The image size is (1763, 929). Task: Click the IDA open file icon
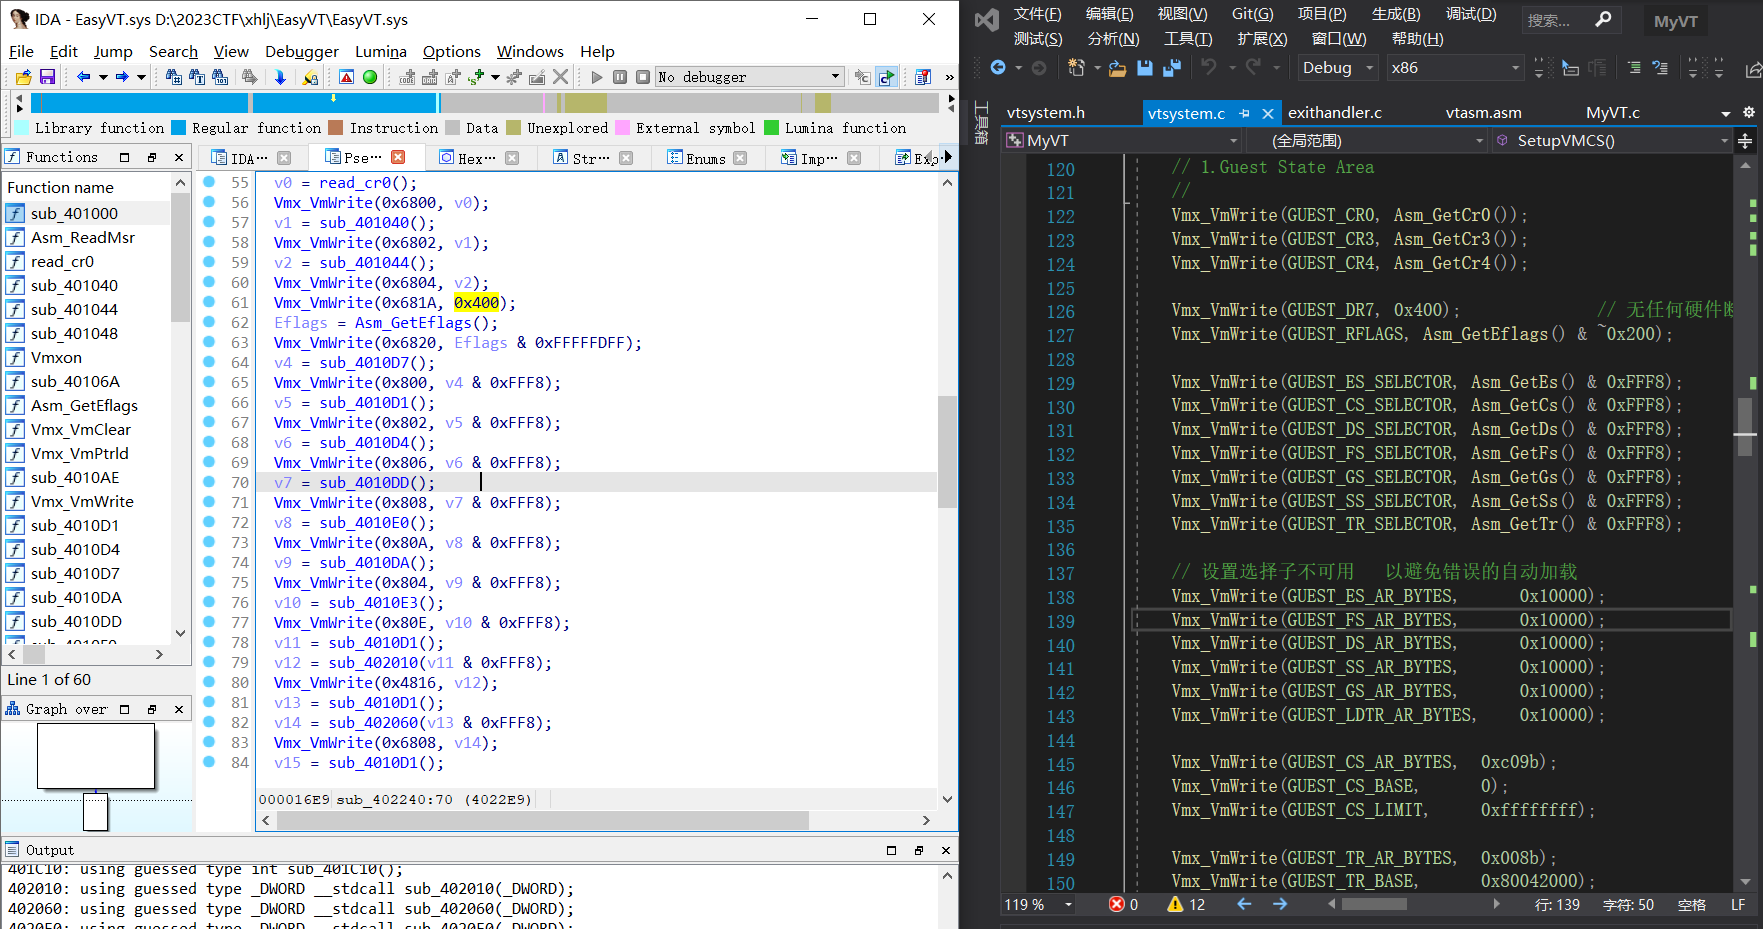click(23, 77)
